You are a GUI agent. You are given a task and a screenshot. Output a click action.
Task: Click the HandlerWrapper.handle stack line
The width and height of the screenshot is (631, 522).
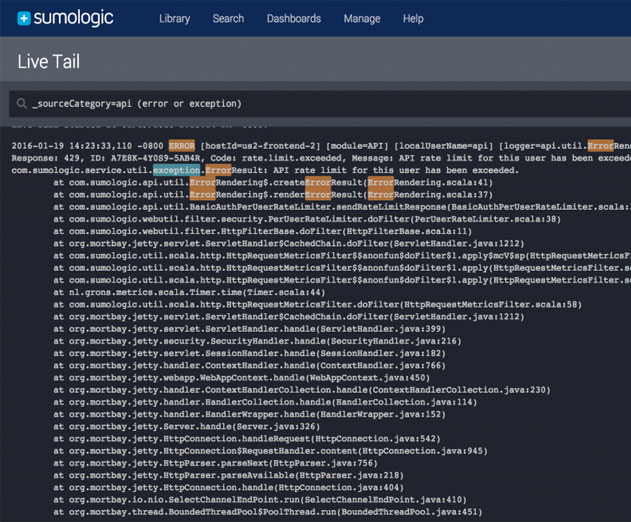click(250, 414)
